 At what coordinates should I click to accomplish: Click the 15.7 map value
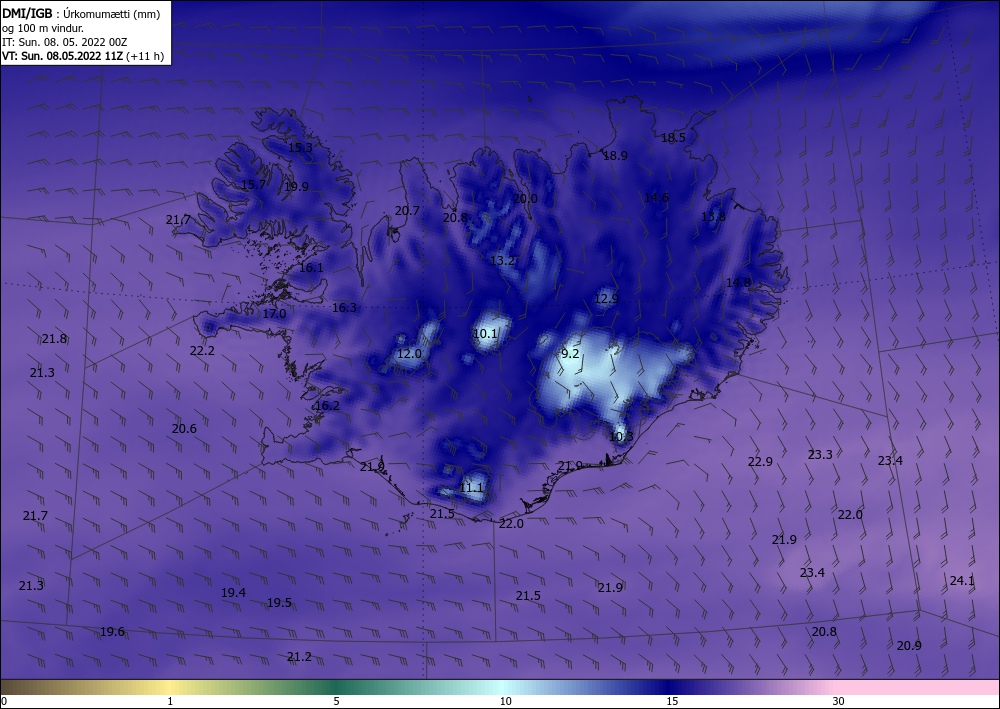coord(253,184)
